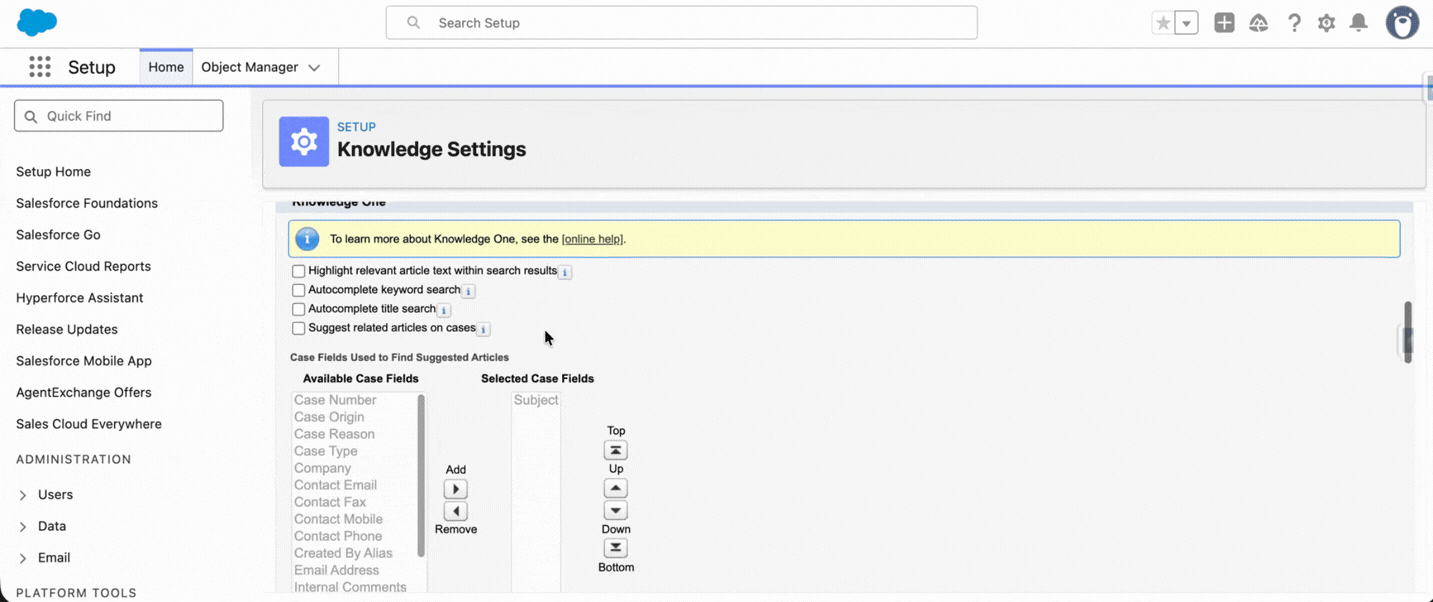1433x602 pixels.
Task: Select Case Origin in available fields
Action: (x=329, y=417)
